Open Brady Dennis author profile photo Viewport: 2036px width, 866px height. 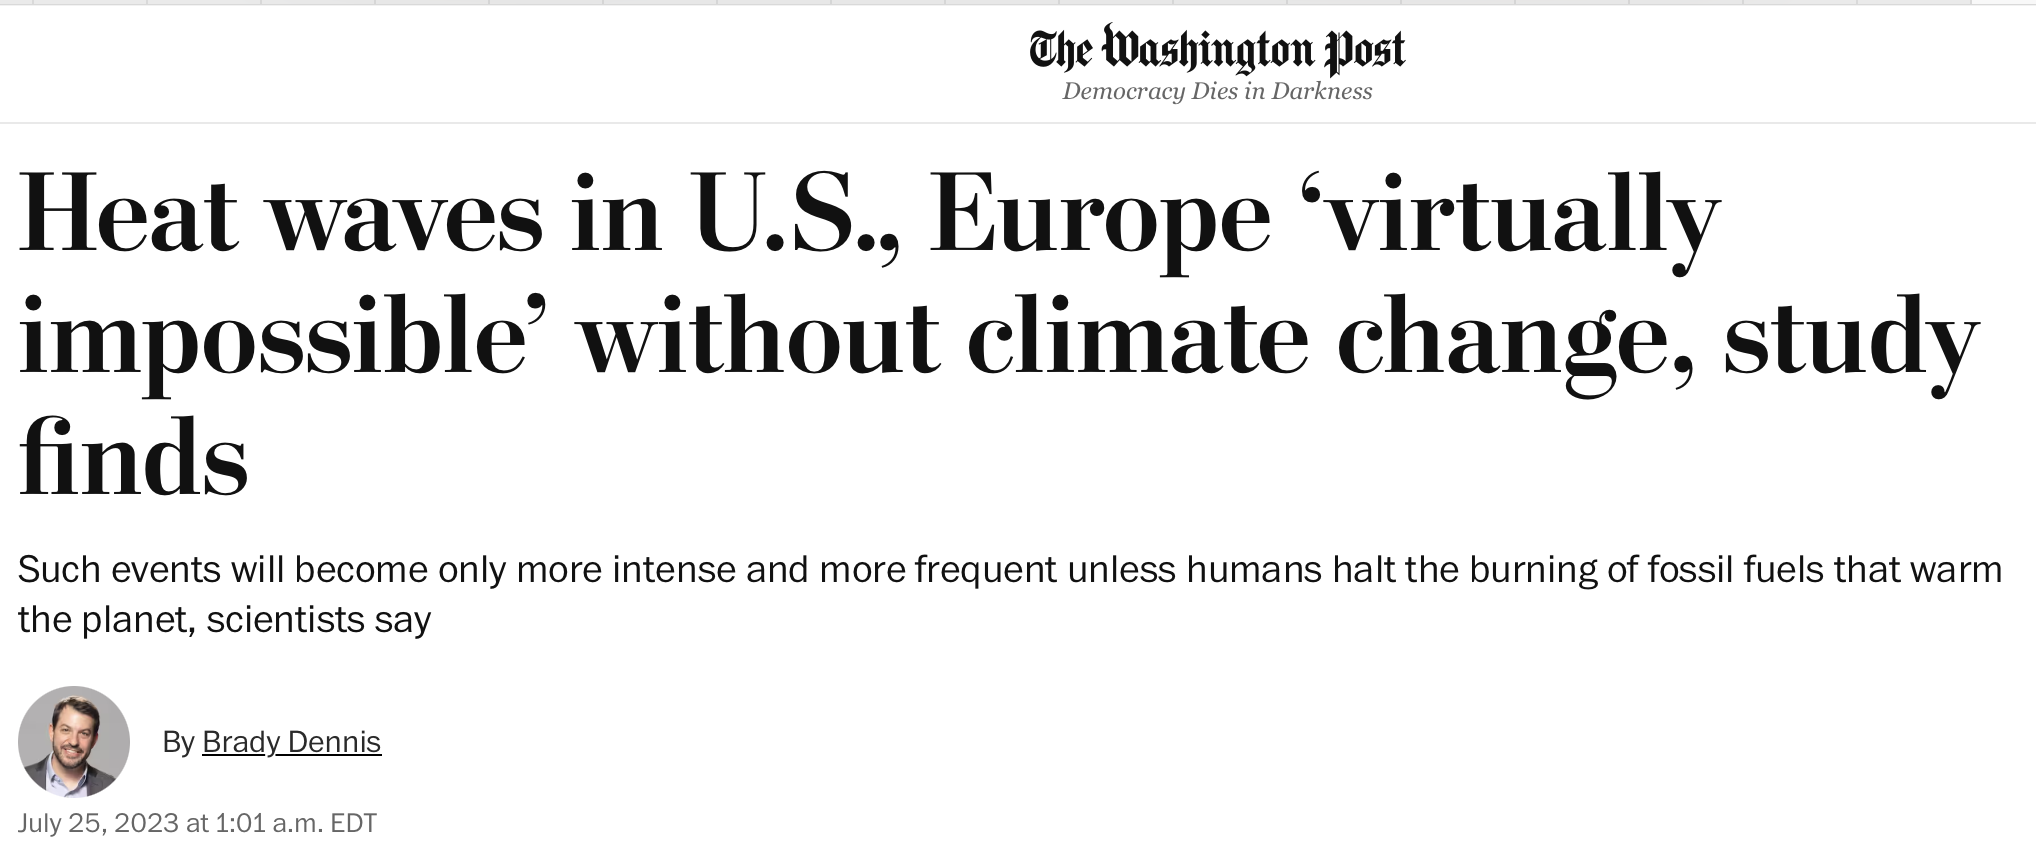click(74, 741)
